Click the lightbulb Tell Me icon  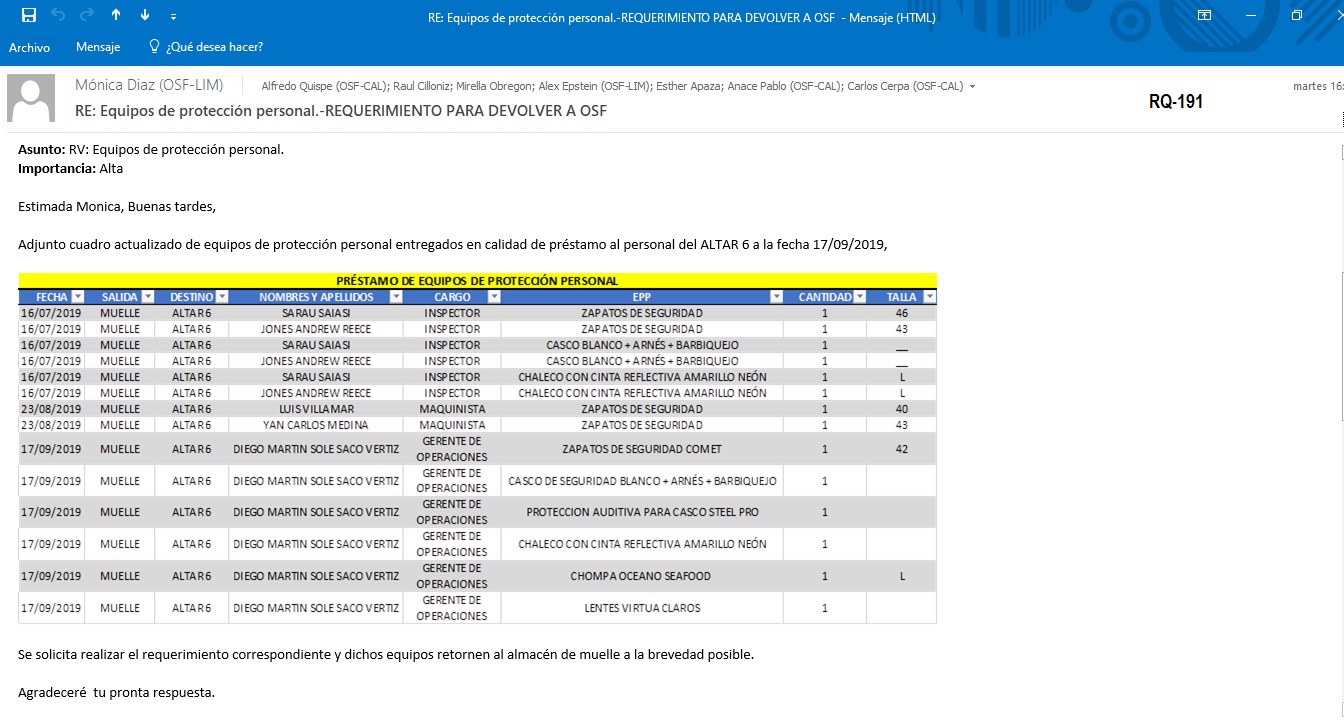point(154,47)
